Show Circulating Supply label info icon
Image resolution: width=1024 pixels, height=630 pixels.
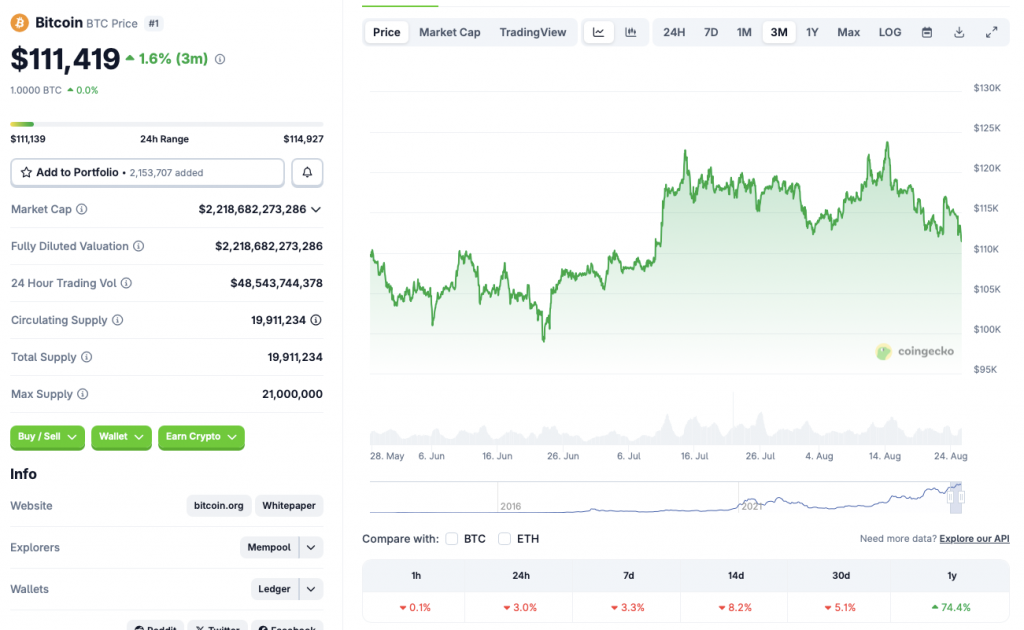click(118, 320)
